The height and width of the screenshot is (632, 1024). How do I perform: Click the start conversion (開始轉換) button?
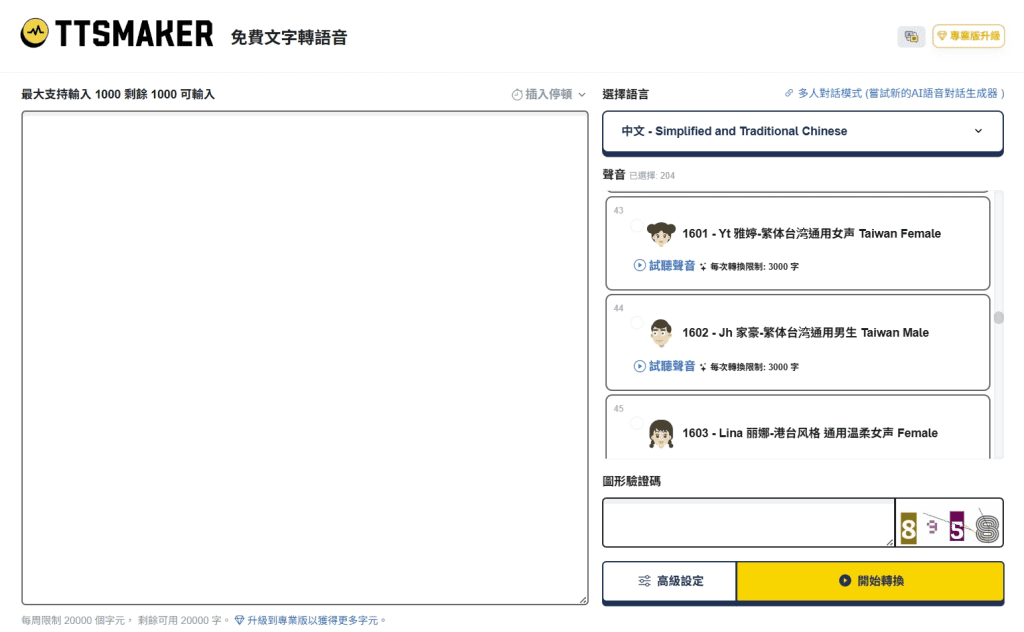coord(870,581)
